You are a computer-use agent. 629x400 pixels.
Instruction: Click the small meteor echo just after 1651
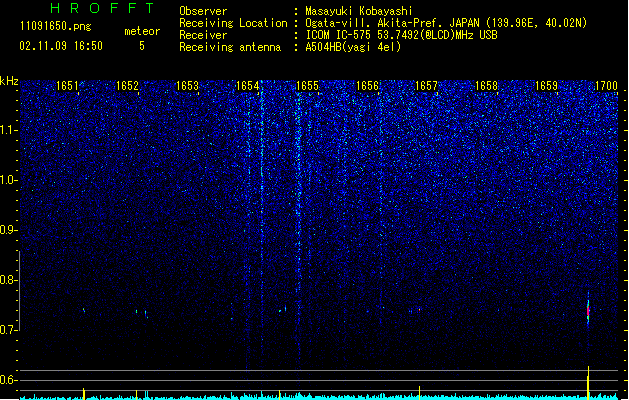point(84,310)
